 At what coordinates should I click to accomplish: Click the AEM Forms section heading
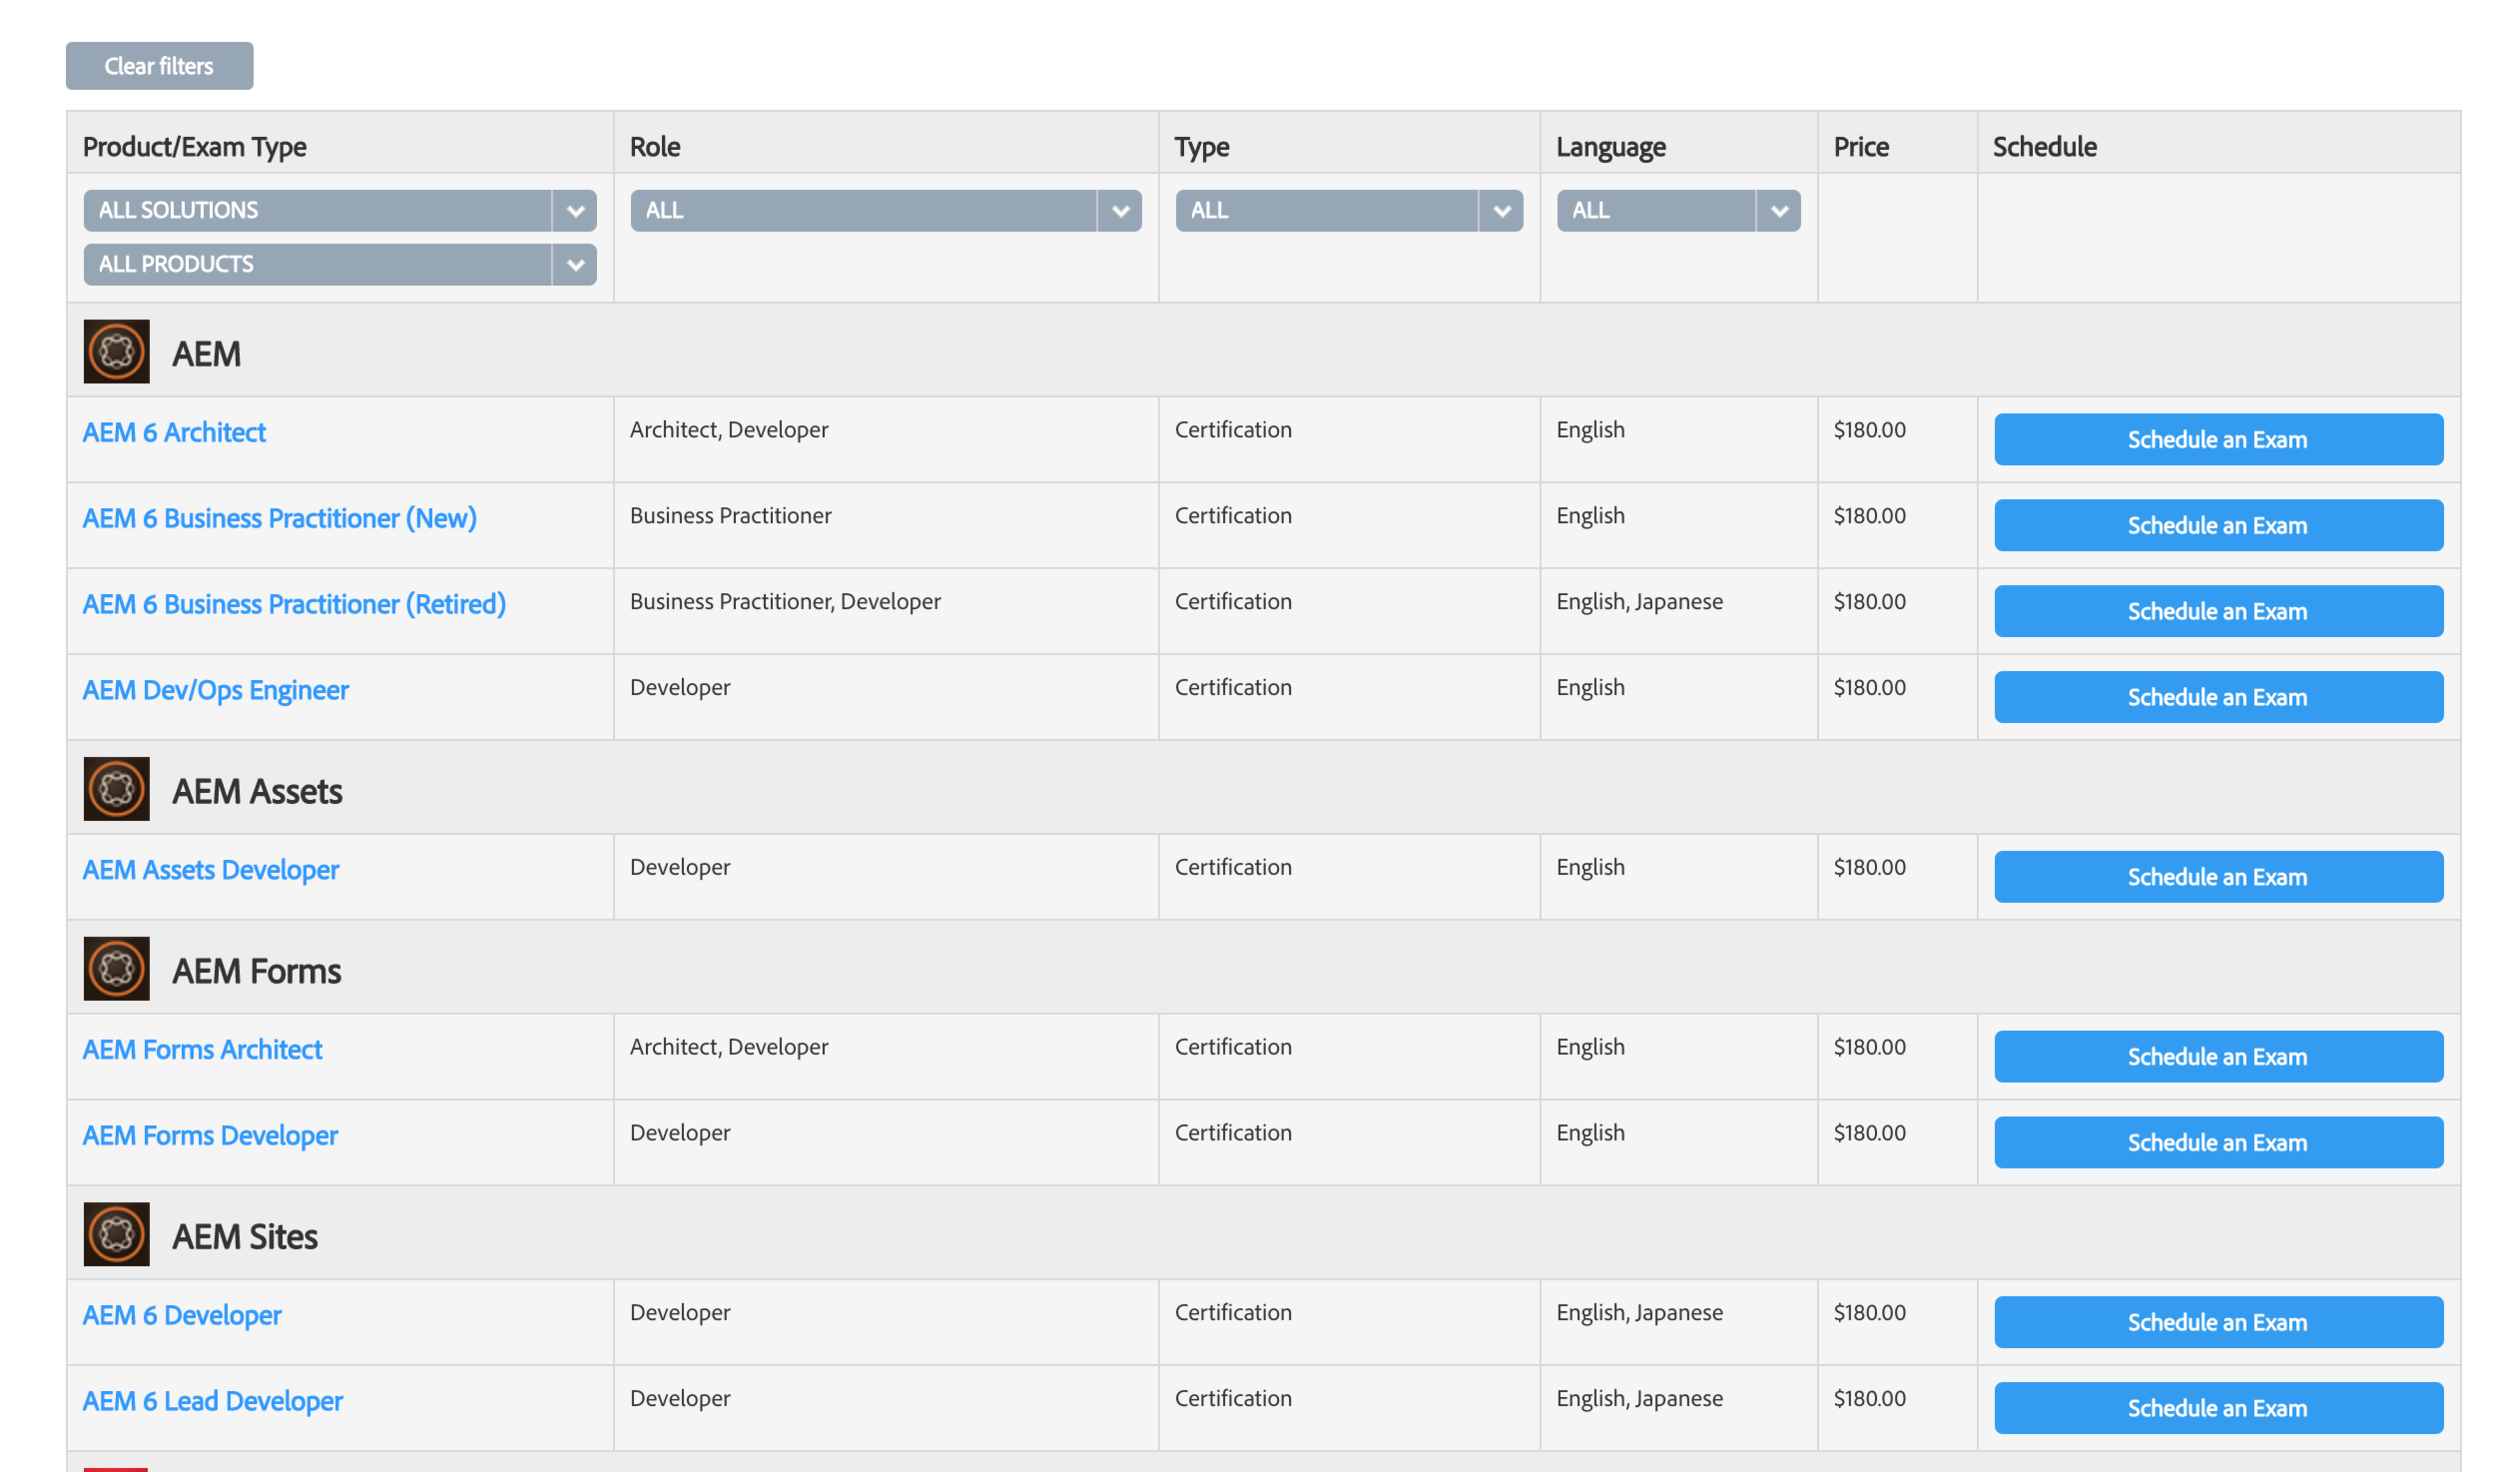click(256, 971)
